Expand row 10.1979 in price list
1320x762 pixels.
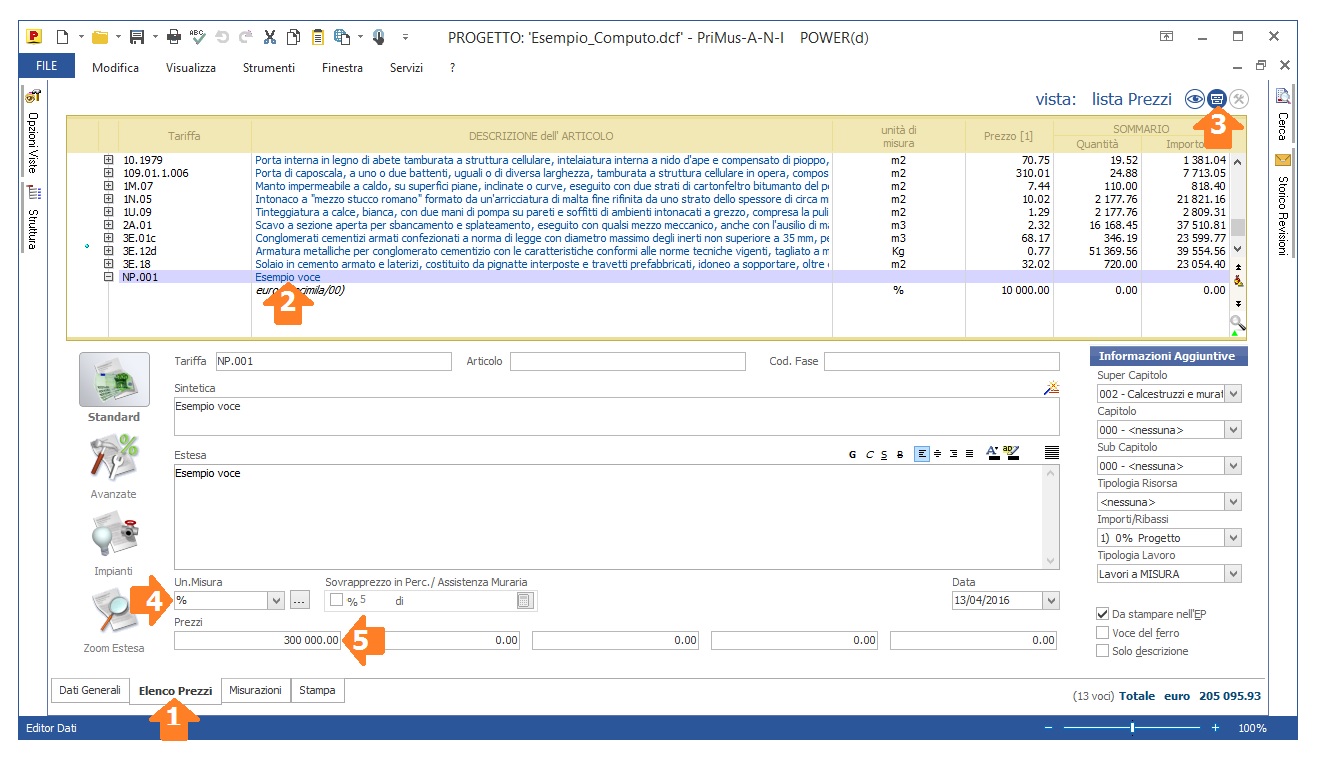[109, 160]
